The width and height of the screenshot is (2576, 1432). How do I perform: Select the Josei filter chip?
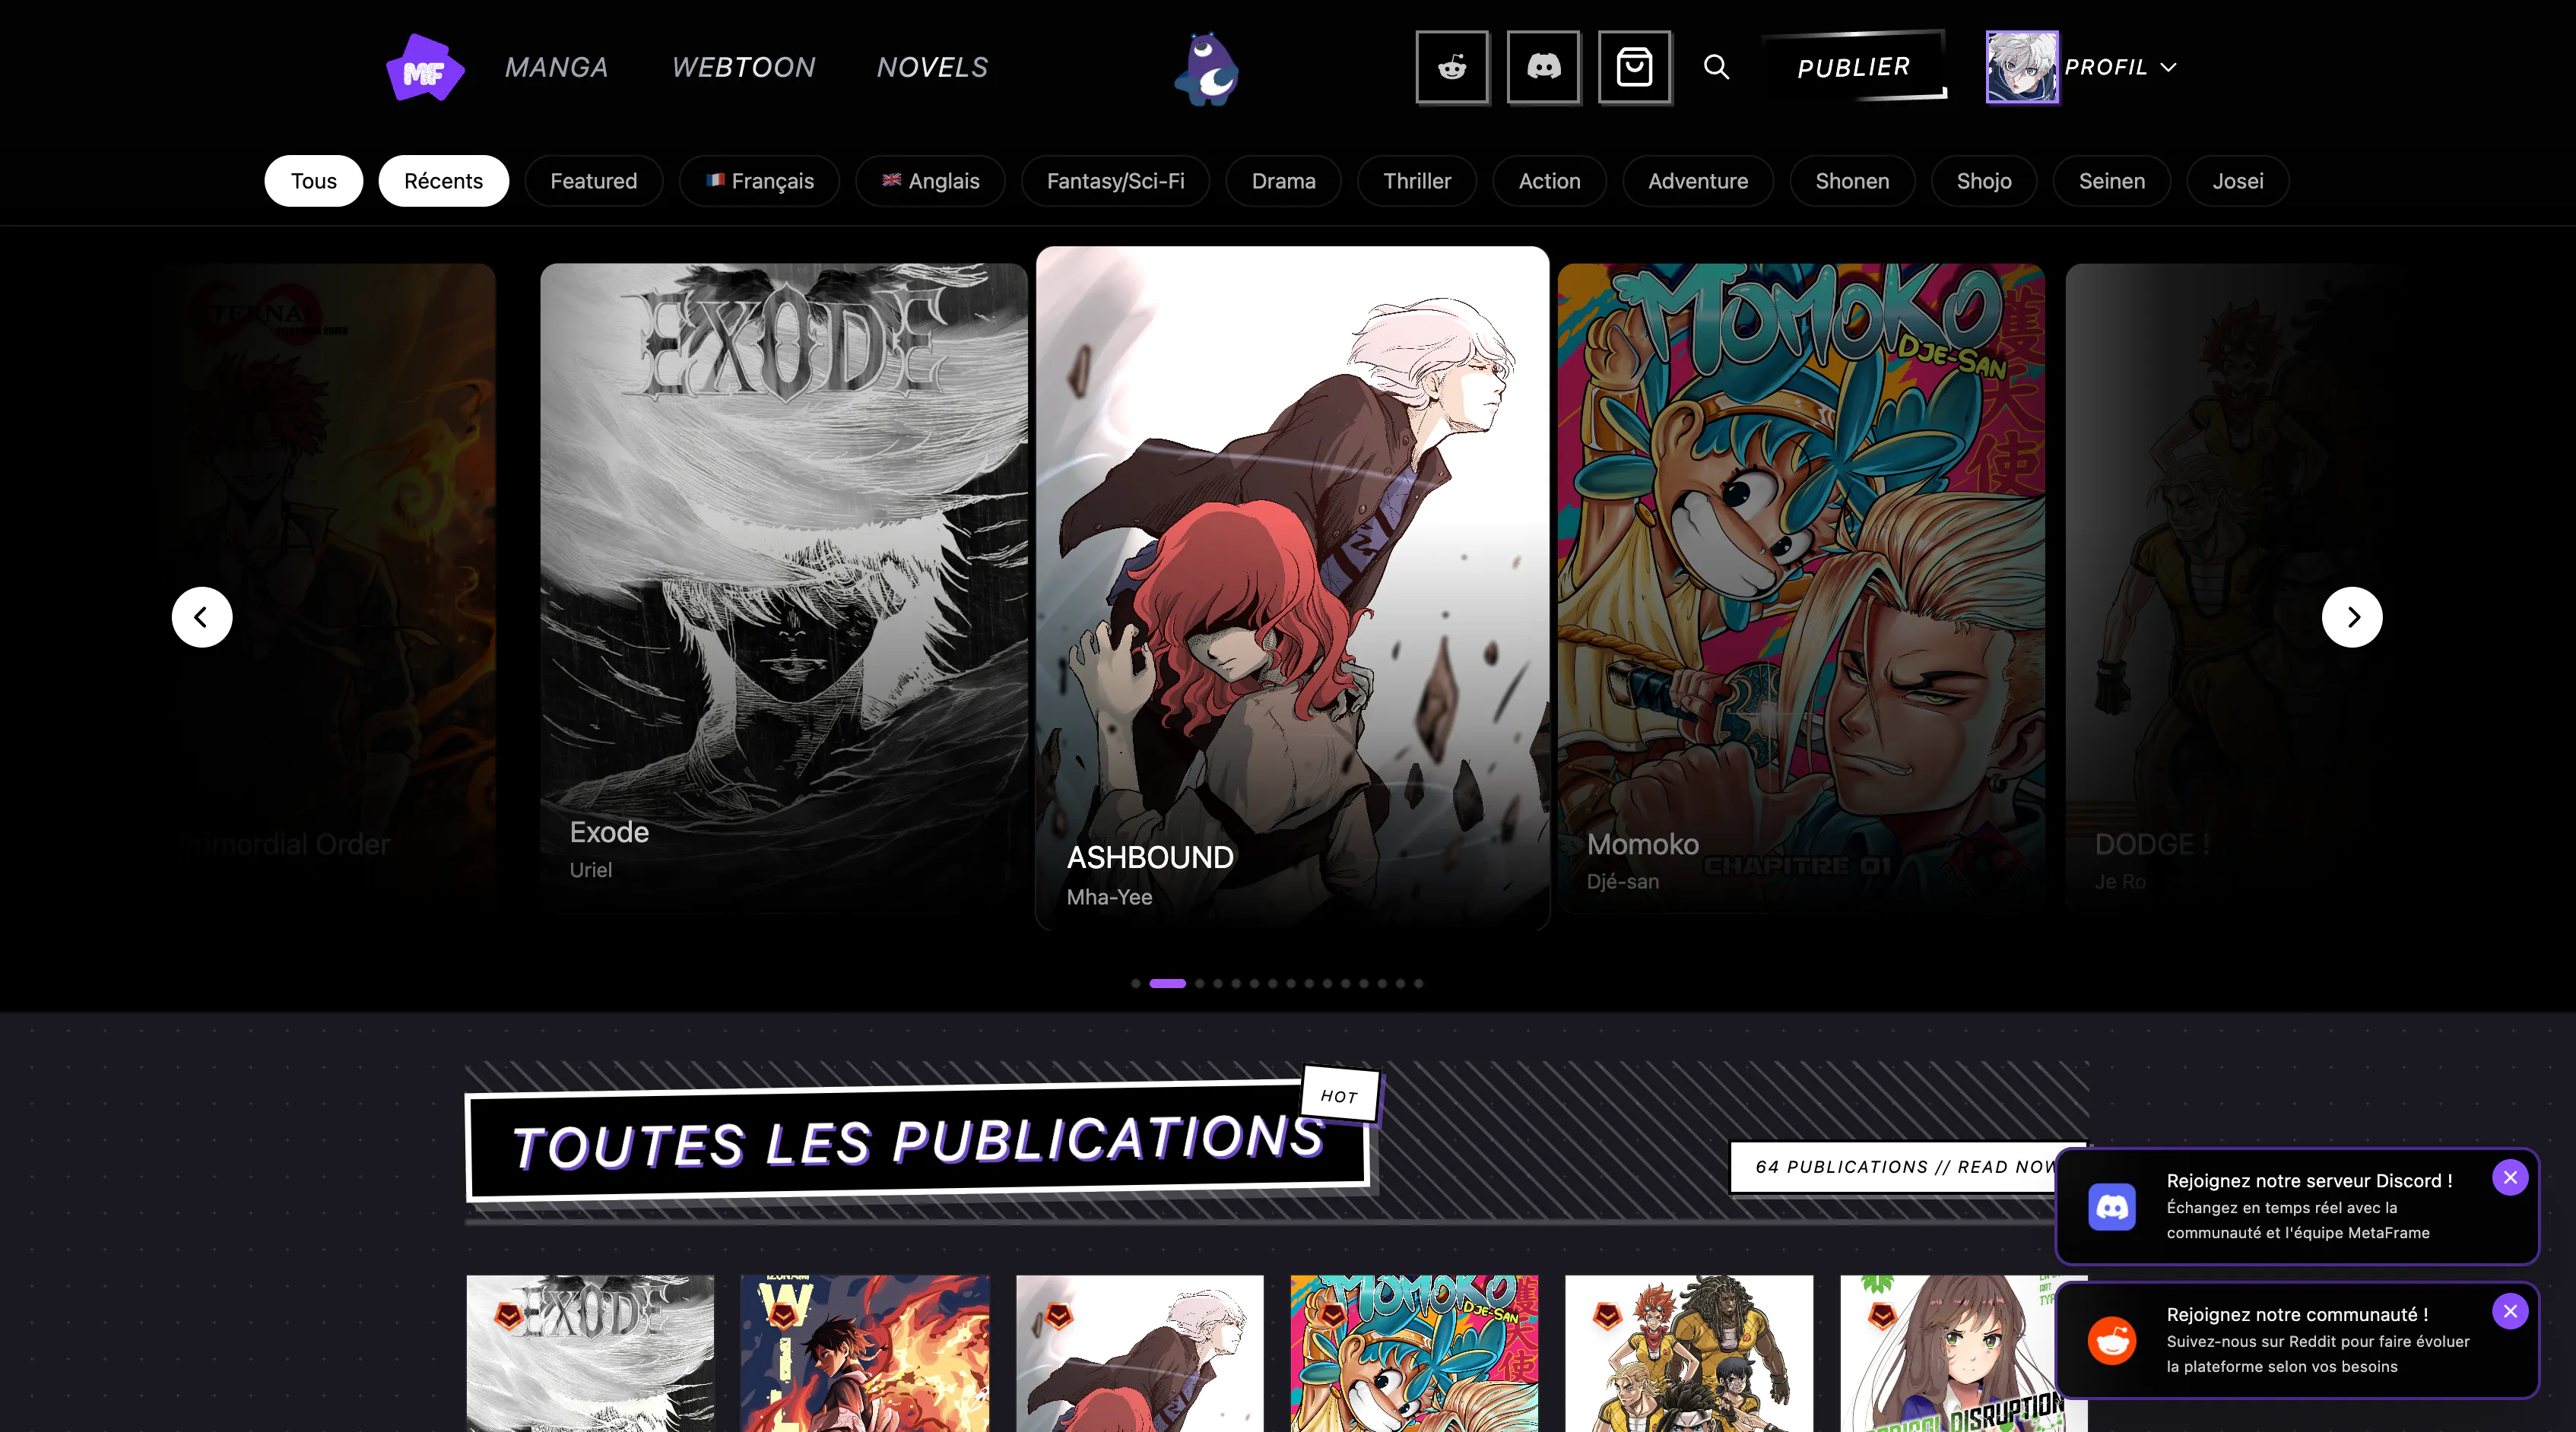click(x=2238, y=181)
